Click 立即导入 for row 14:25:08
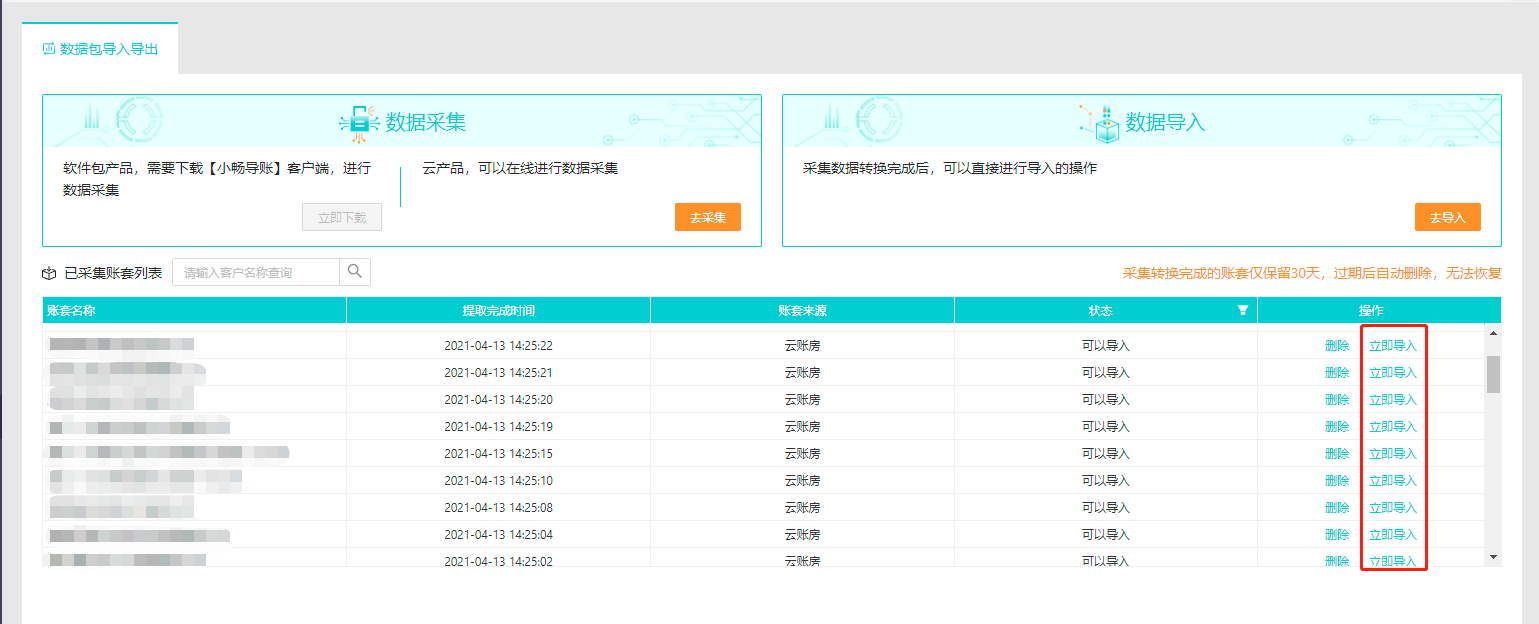1539x624 pixels. click(x=1393, y=508)
